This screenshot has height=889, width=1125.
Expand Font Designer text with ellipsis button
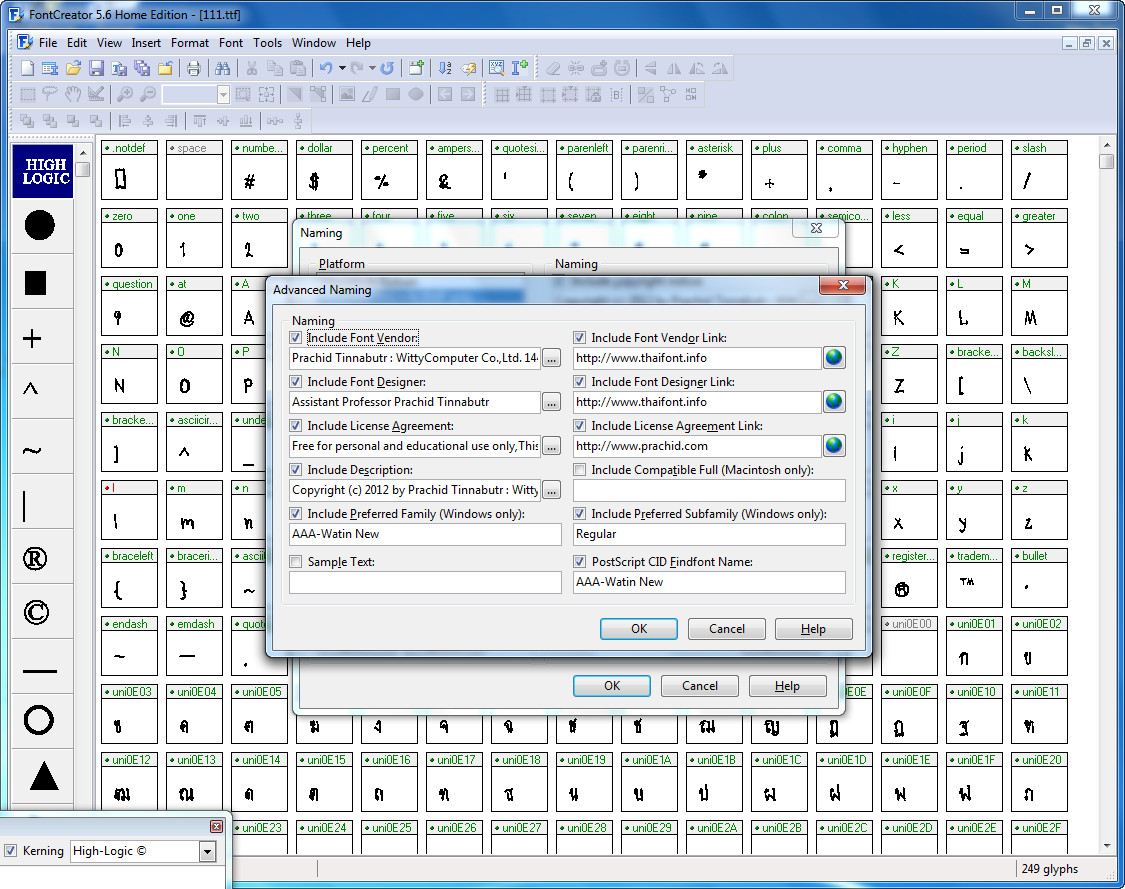tap(551, 403)
